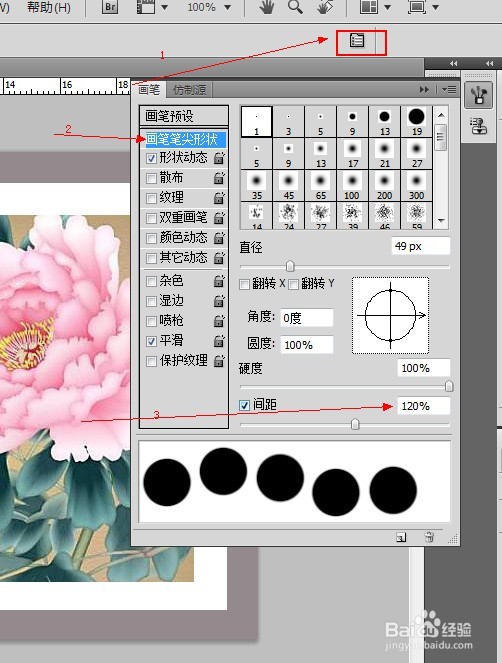Image resolution: width=502 pixels, height=663 pixels.
Task: Switch to 画笔 tab
Action: 149,90
